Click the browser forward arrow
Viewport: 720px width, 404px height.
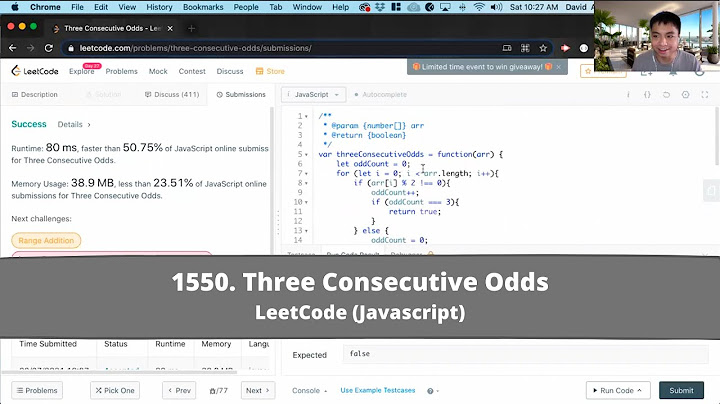tap(30, 48)
